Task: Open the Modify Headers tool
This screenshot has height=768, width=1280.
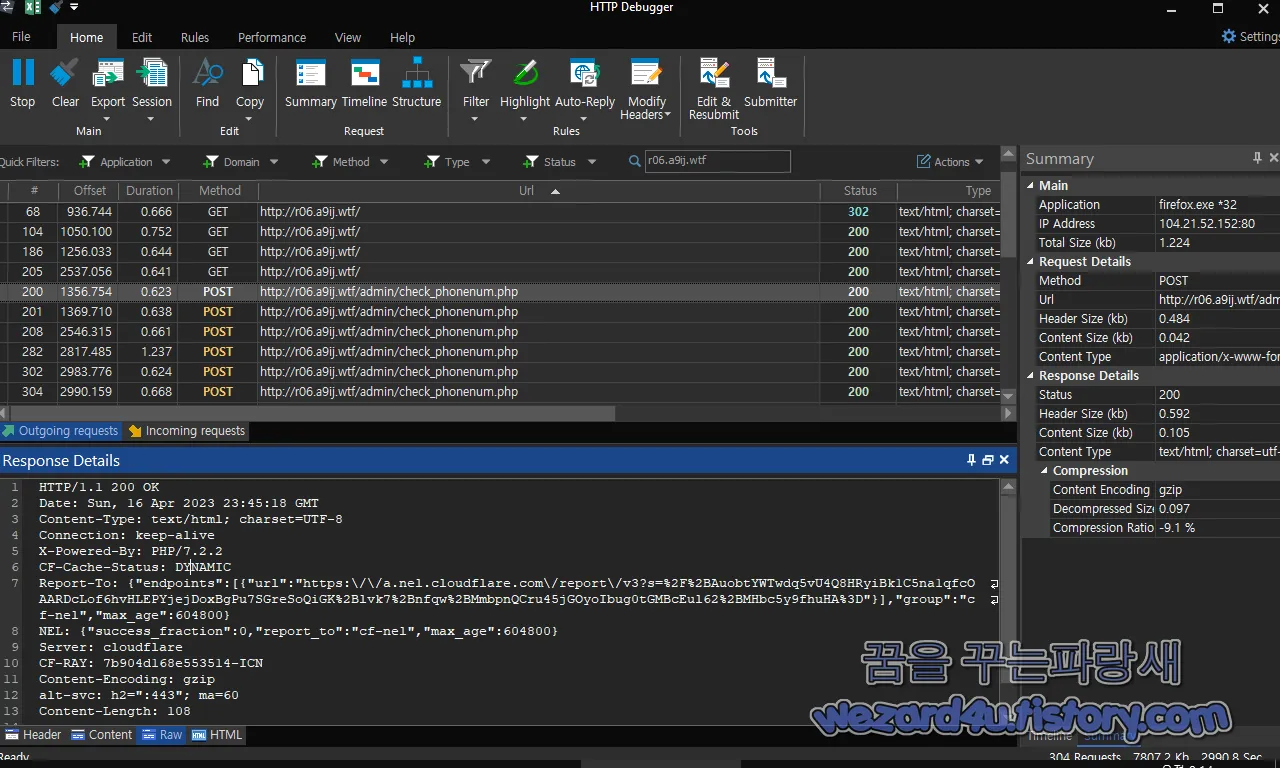Action: [x=646, y=90]
